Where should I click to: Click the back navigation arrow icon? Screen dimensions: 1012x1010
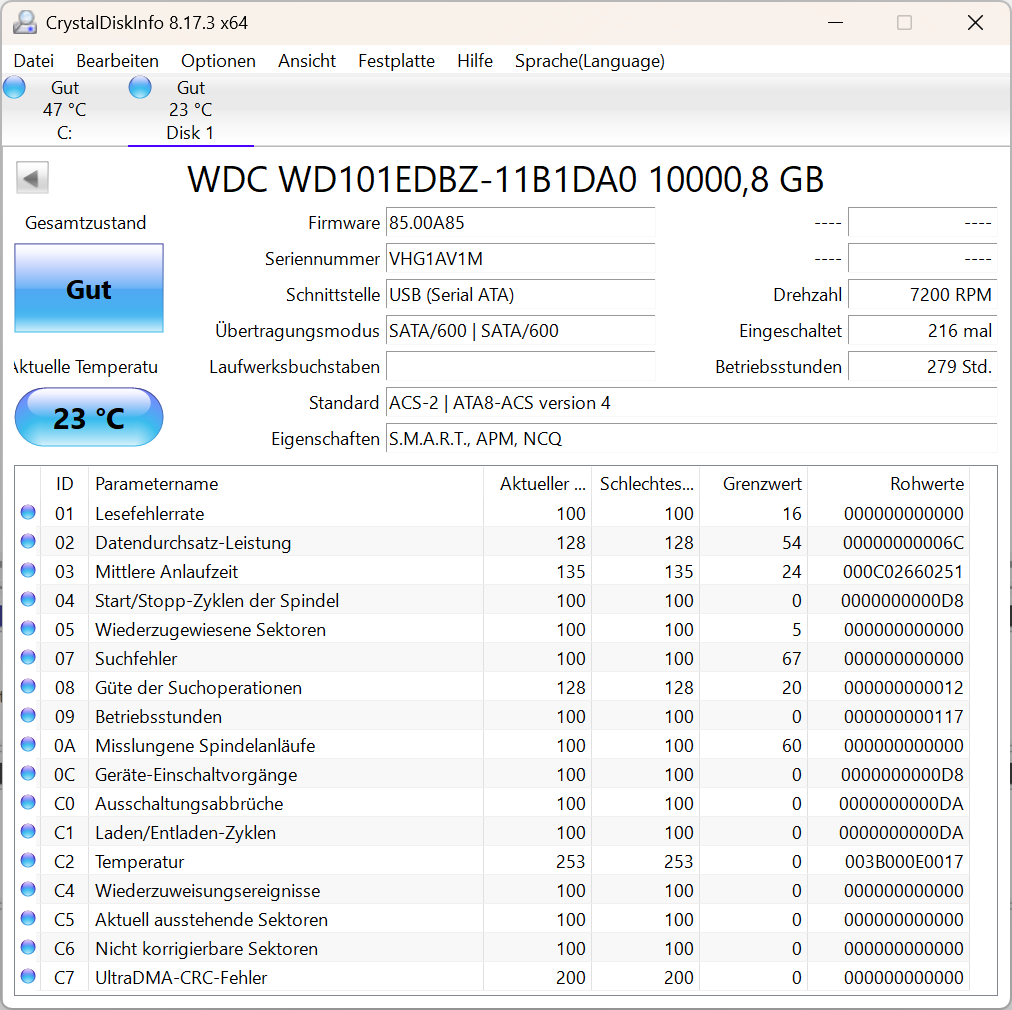(31, 177)
